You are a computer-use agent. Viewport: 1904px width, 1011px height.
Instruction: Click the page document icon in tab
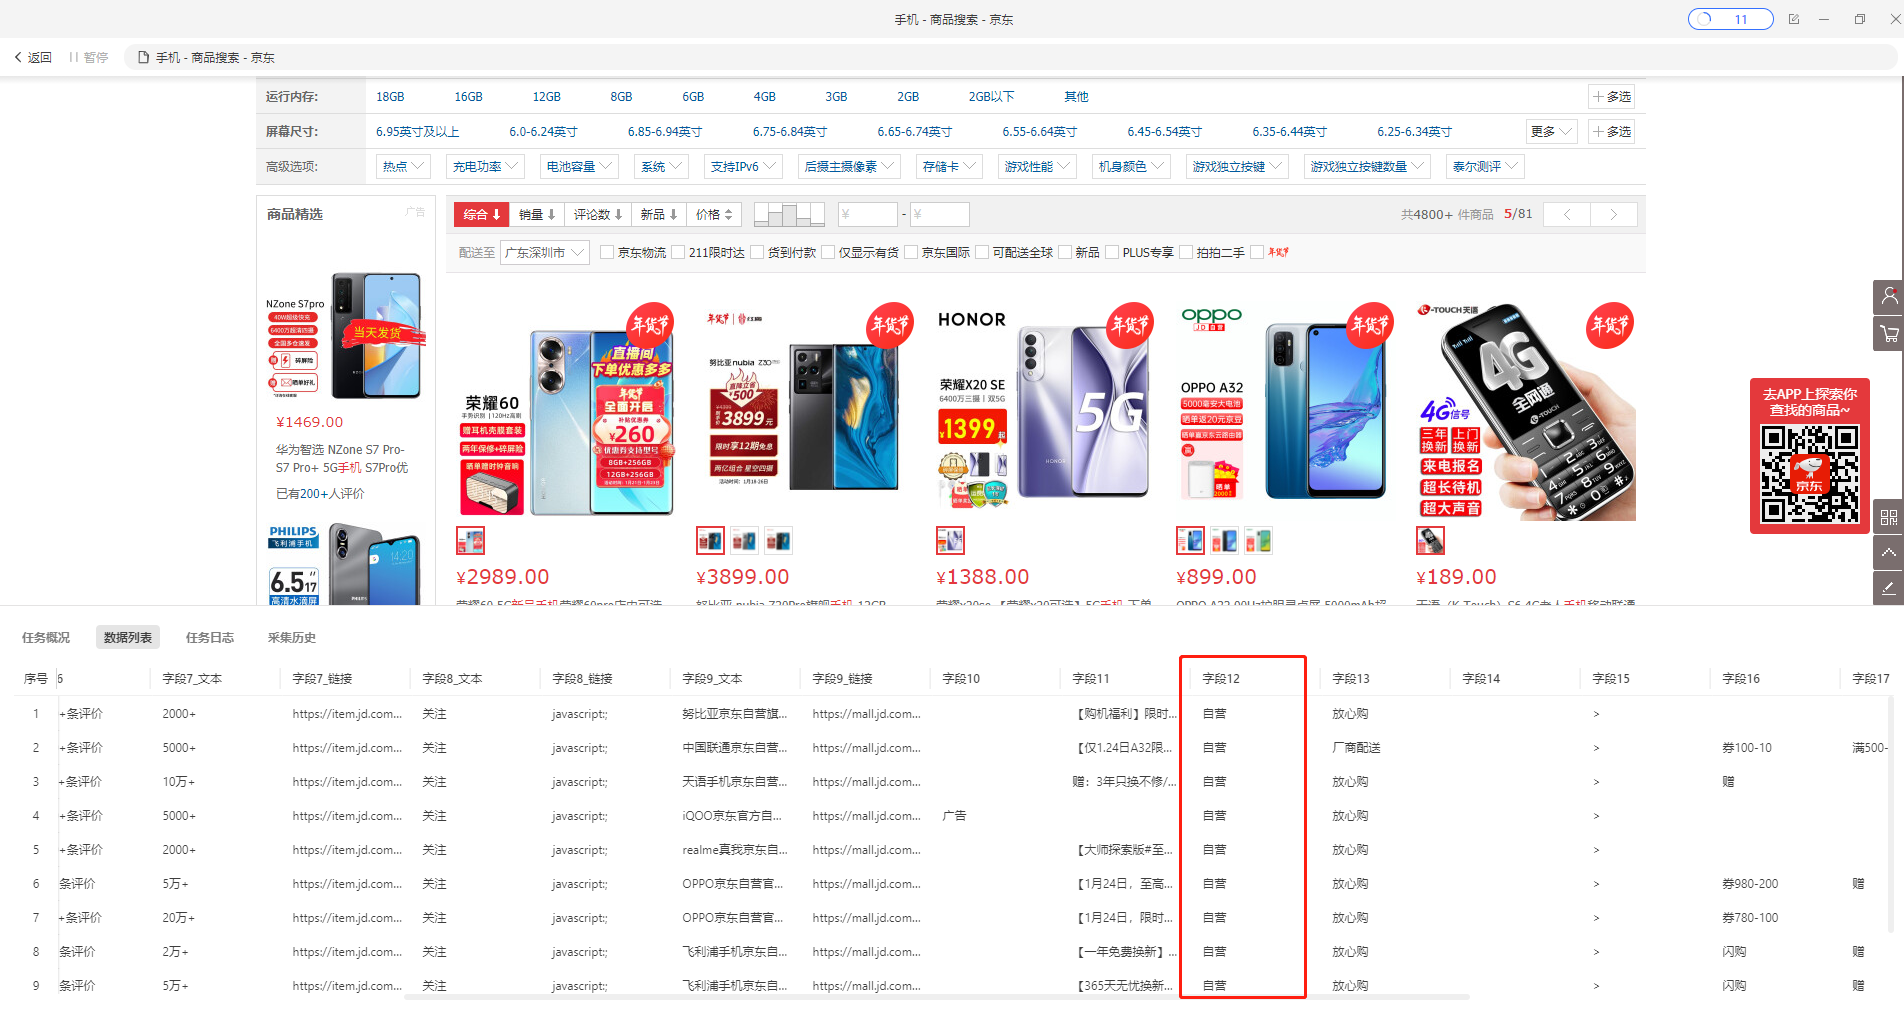[x=143, y=58]
